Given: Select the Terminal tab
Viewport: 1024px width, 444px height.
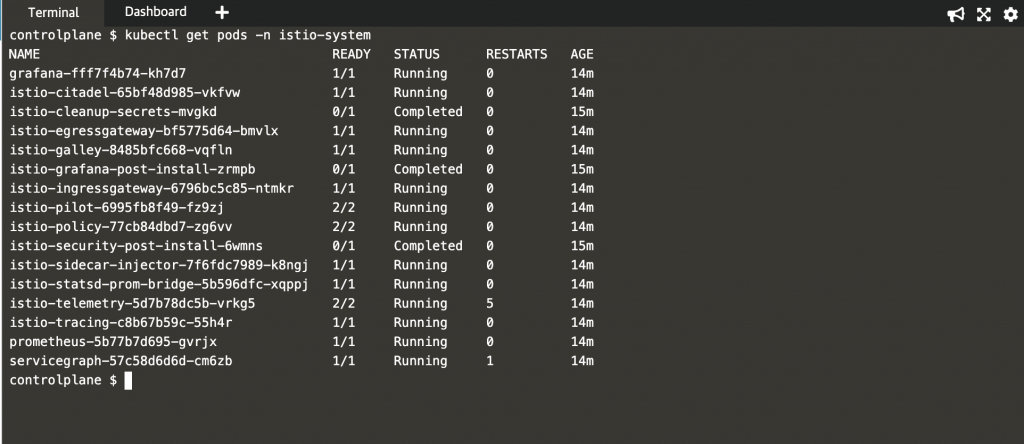Looking at the screenshot, I should click(54, 12).
